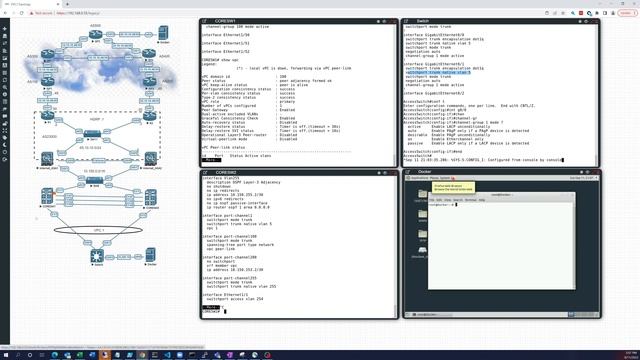Screen dimensions: 640x360
Task: Open Startup-configs from the lab sidebar
Action: tap(4, 51)
